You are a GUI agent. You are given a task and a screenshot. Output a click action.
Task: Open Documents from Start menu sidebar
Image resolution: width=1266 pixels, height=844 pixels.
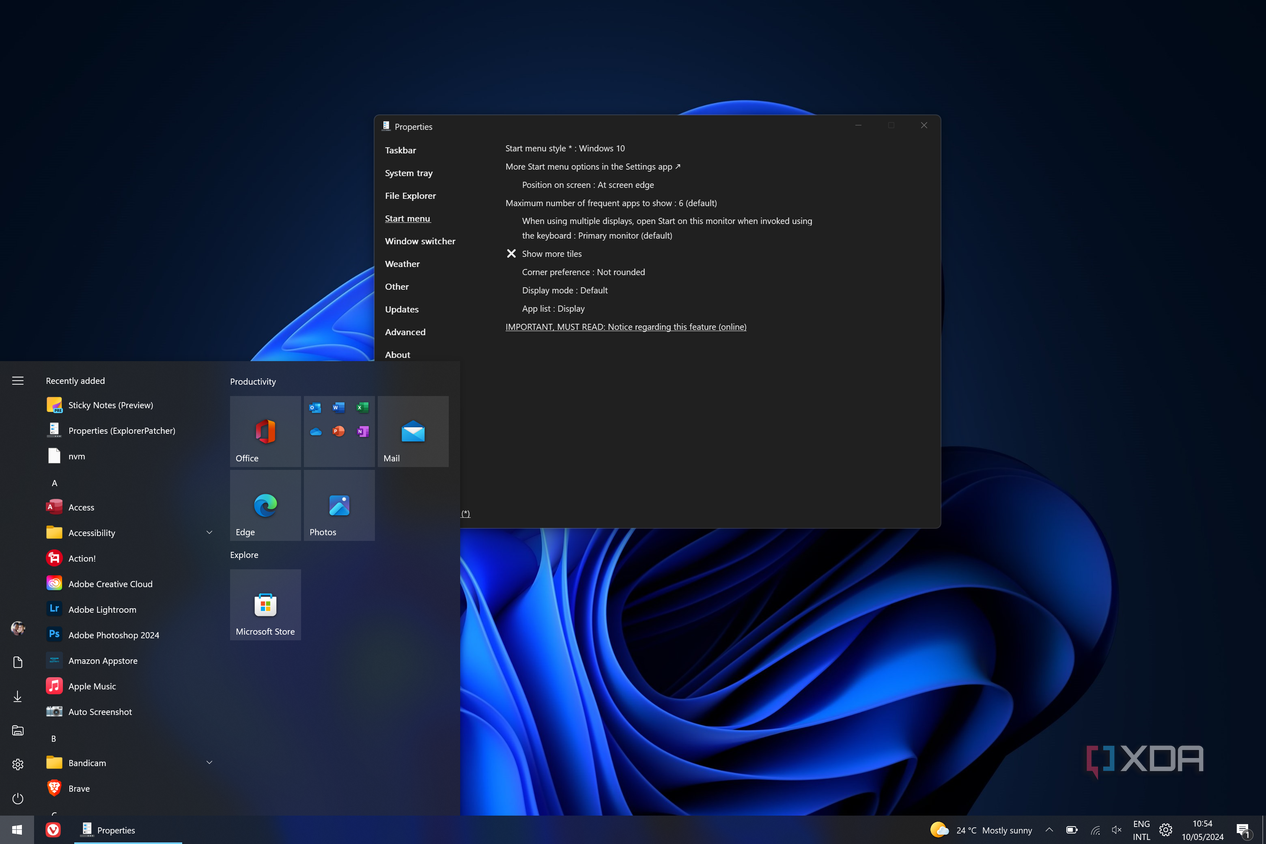click(17, 662)
